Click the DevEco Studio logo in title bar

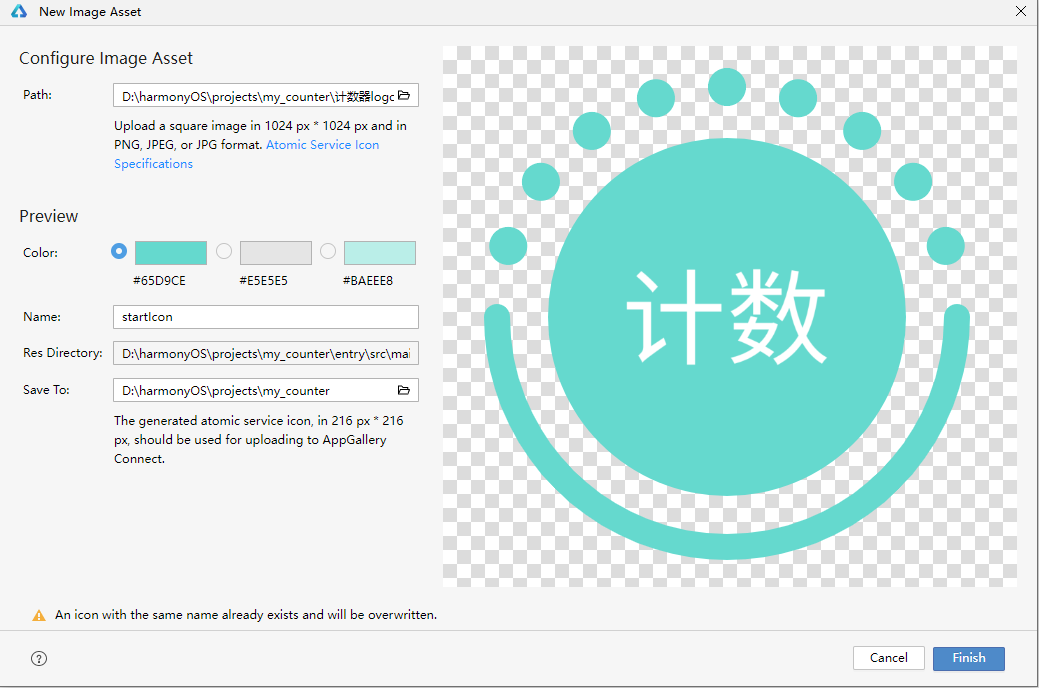[19, 11]
